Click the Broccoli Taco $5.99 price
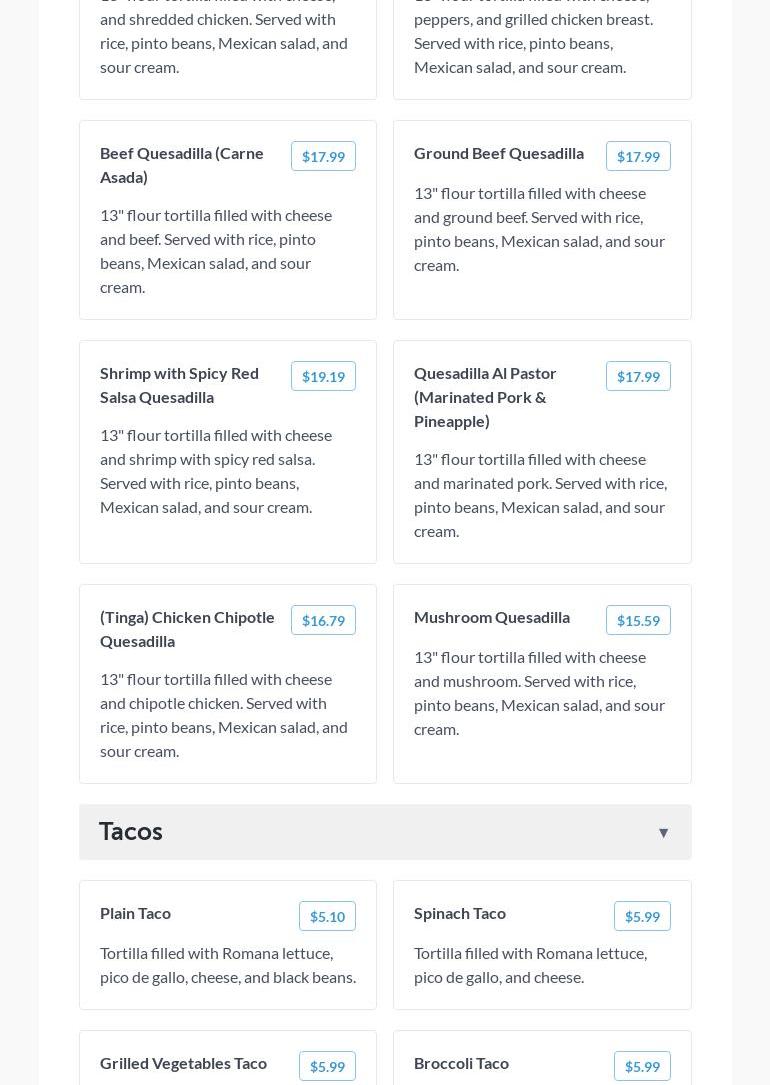 (642, 1066)
